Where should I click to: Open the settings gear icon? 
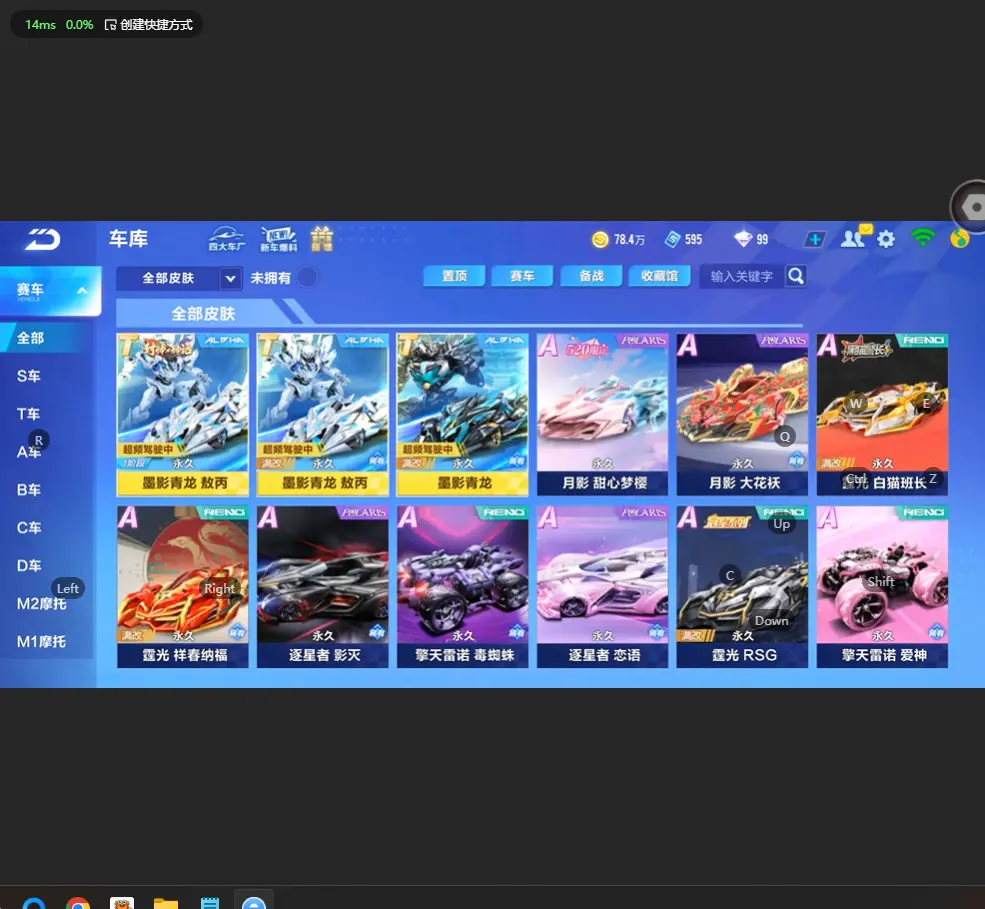pyautogui.click(x=886, y=239)
